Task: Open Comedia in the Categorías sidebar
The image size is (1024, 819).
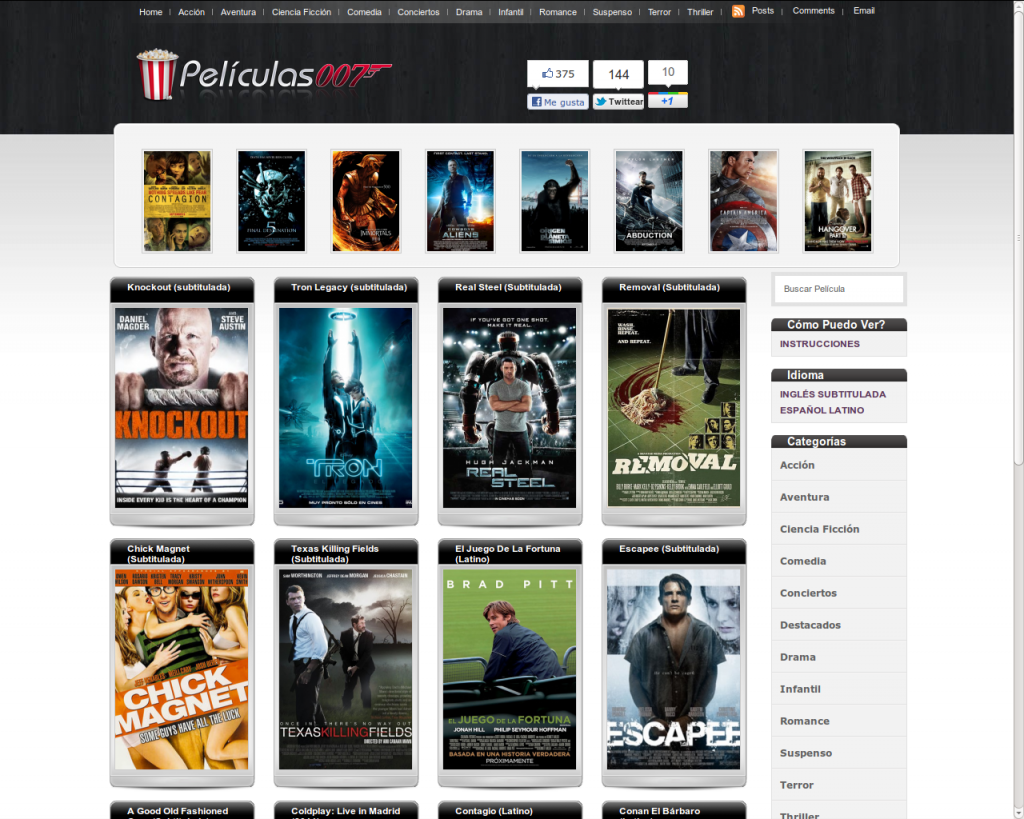Action: (803, 561)
